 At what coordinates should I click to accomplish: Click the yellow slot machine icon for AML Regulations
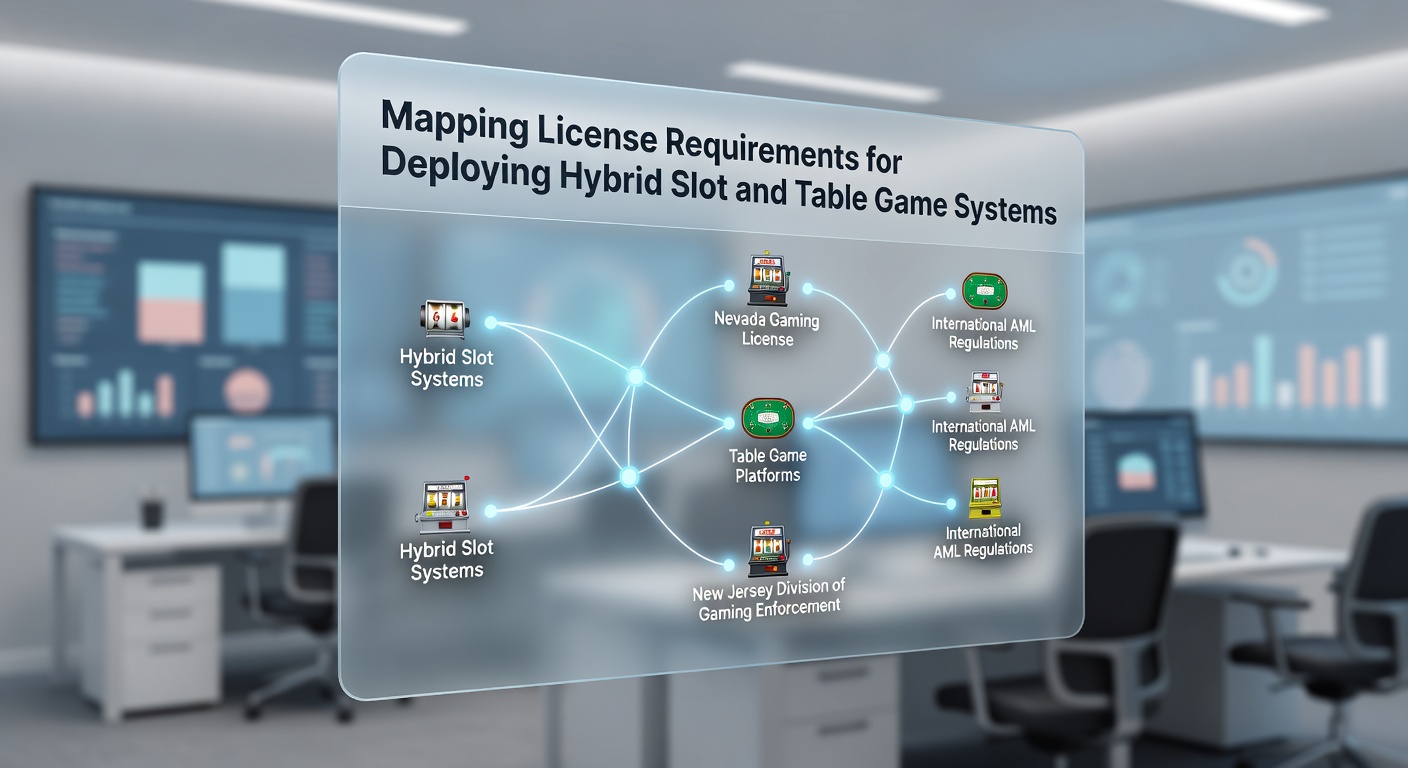coord(985,498)
